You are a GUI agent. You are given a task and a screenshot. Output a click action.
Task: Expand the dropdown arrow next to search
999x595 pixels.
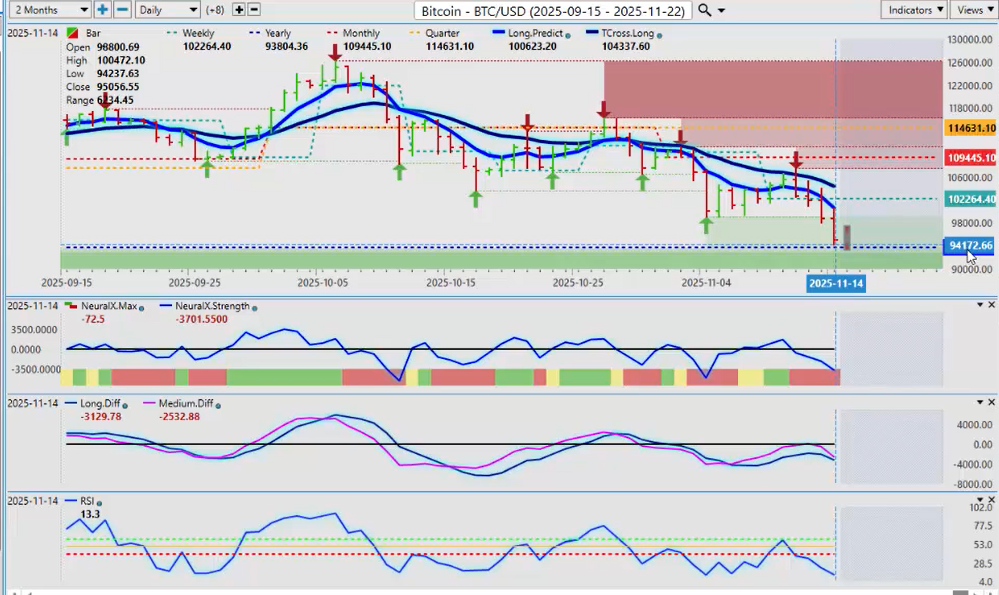pos(722,10)
